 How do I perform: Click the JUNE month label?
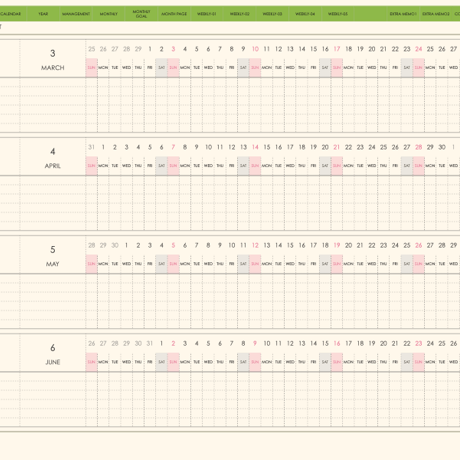[53, 362]
